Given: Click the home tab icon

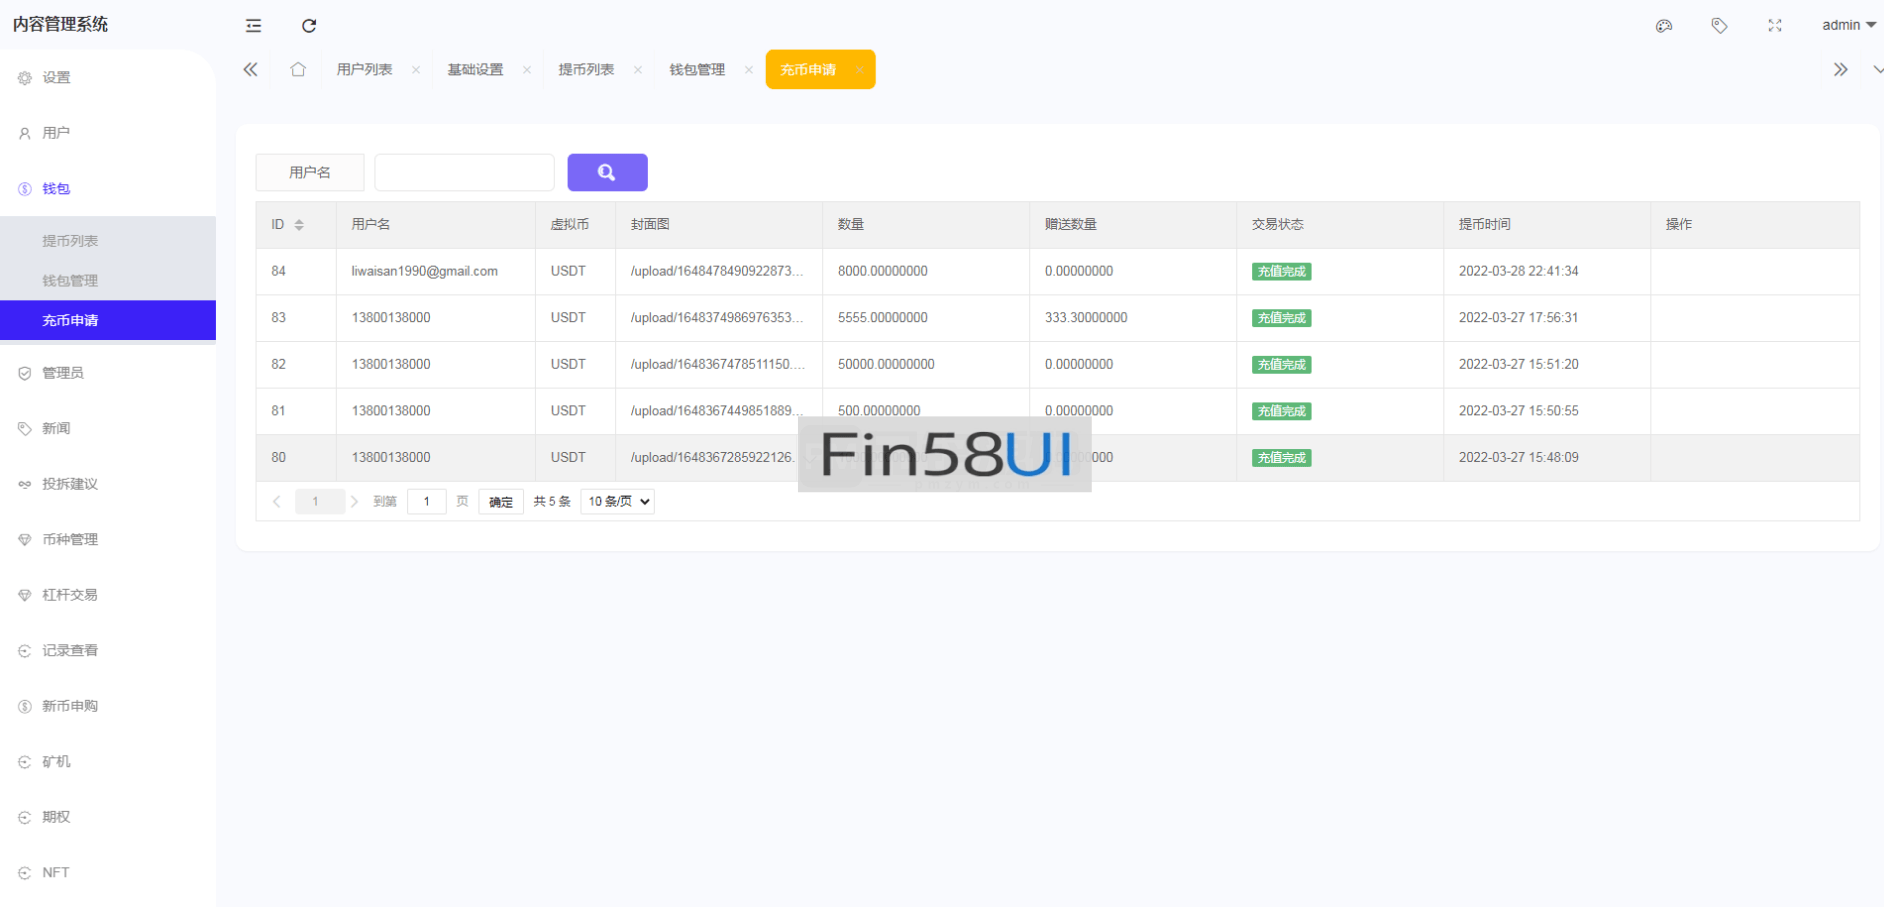Looking at the screenshot, I should (x=298, y=69).
